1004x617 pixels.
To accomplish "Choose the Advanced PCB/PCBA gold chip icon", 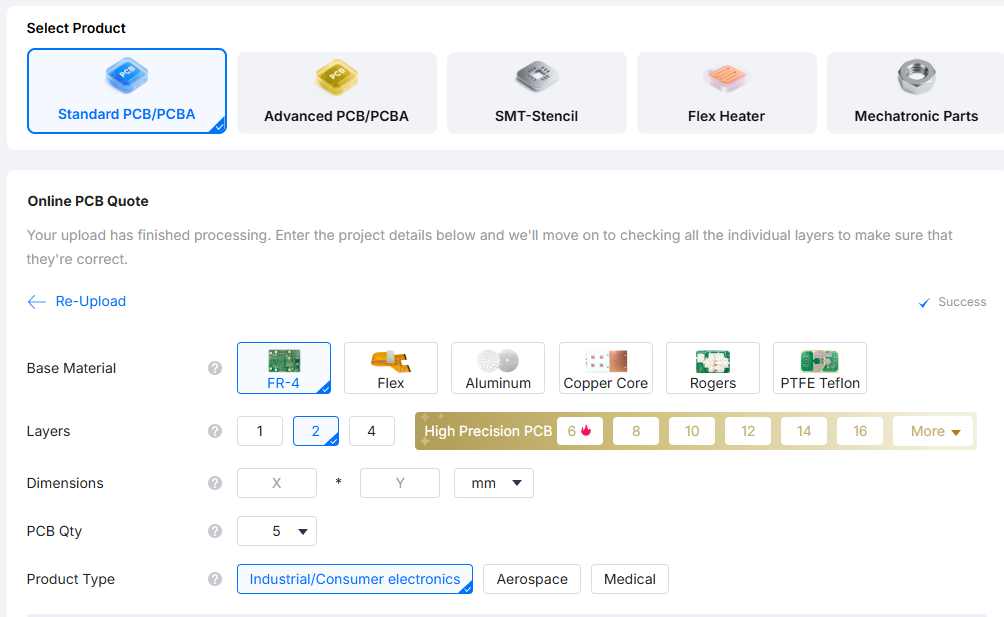I will 336,77.
